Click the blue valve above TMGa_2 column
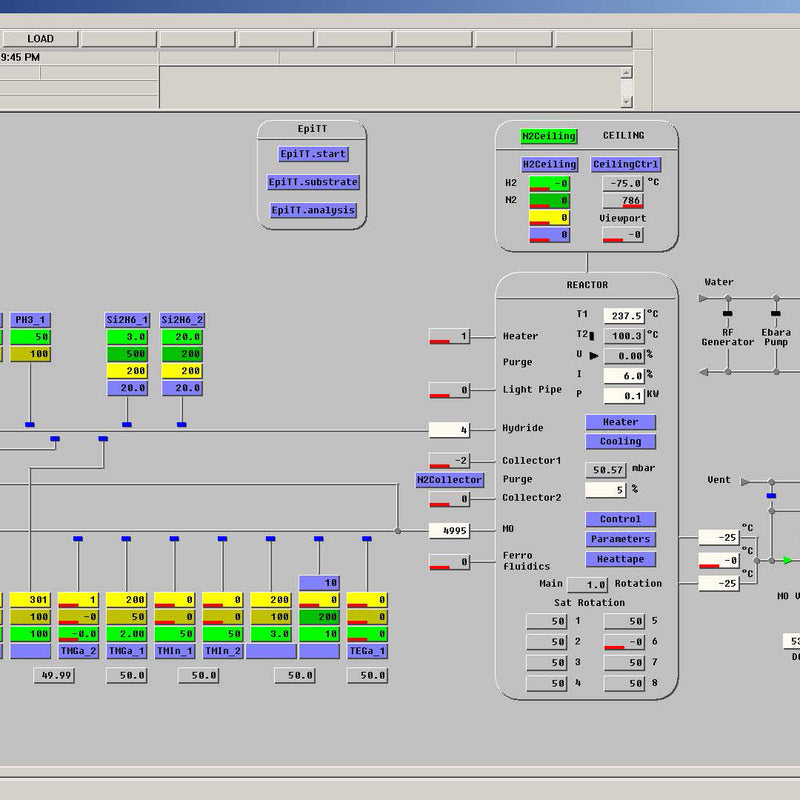 pyautogui.click(x=78, y=539)
